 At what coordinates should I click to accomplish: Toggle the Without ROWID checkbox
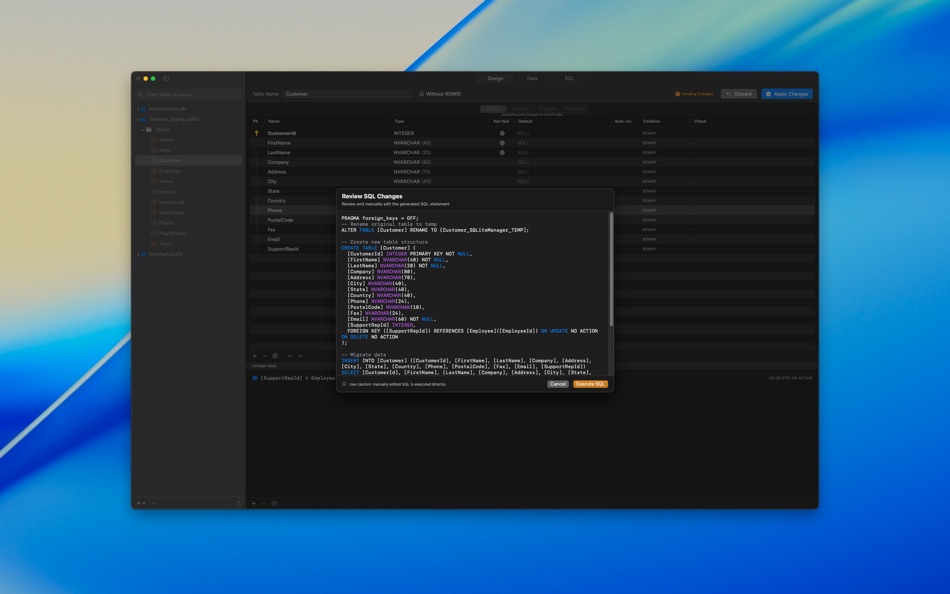pyautogui.click(x=421, y=93)
